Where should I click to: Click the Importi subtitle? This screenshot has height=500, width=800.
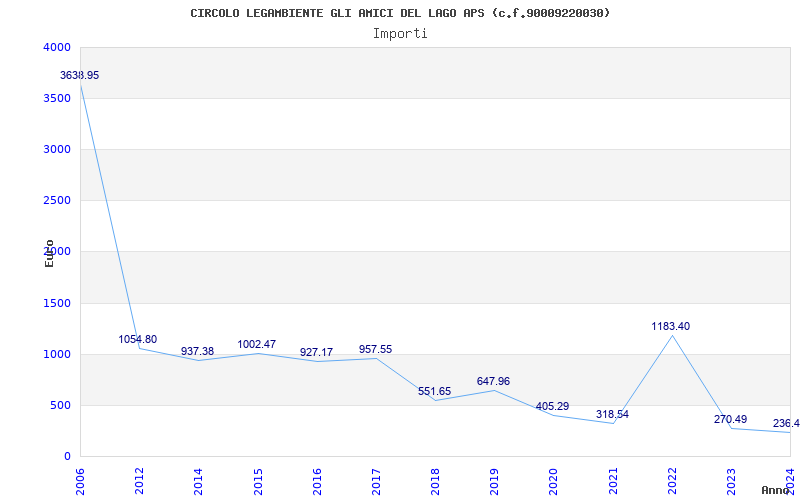point(400,33)
